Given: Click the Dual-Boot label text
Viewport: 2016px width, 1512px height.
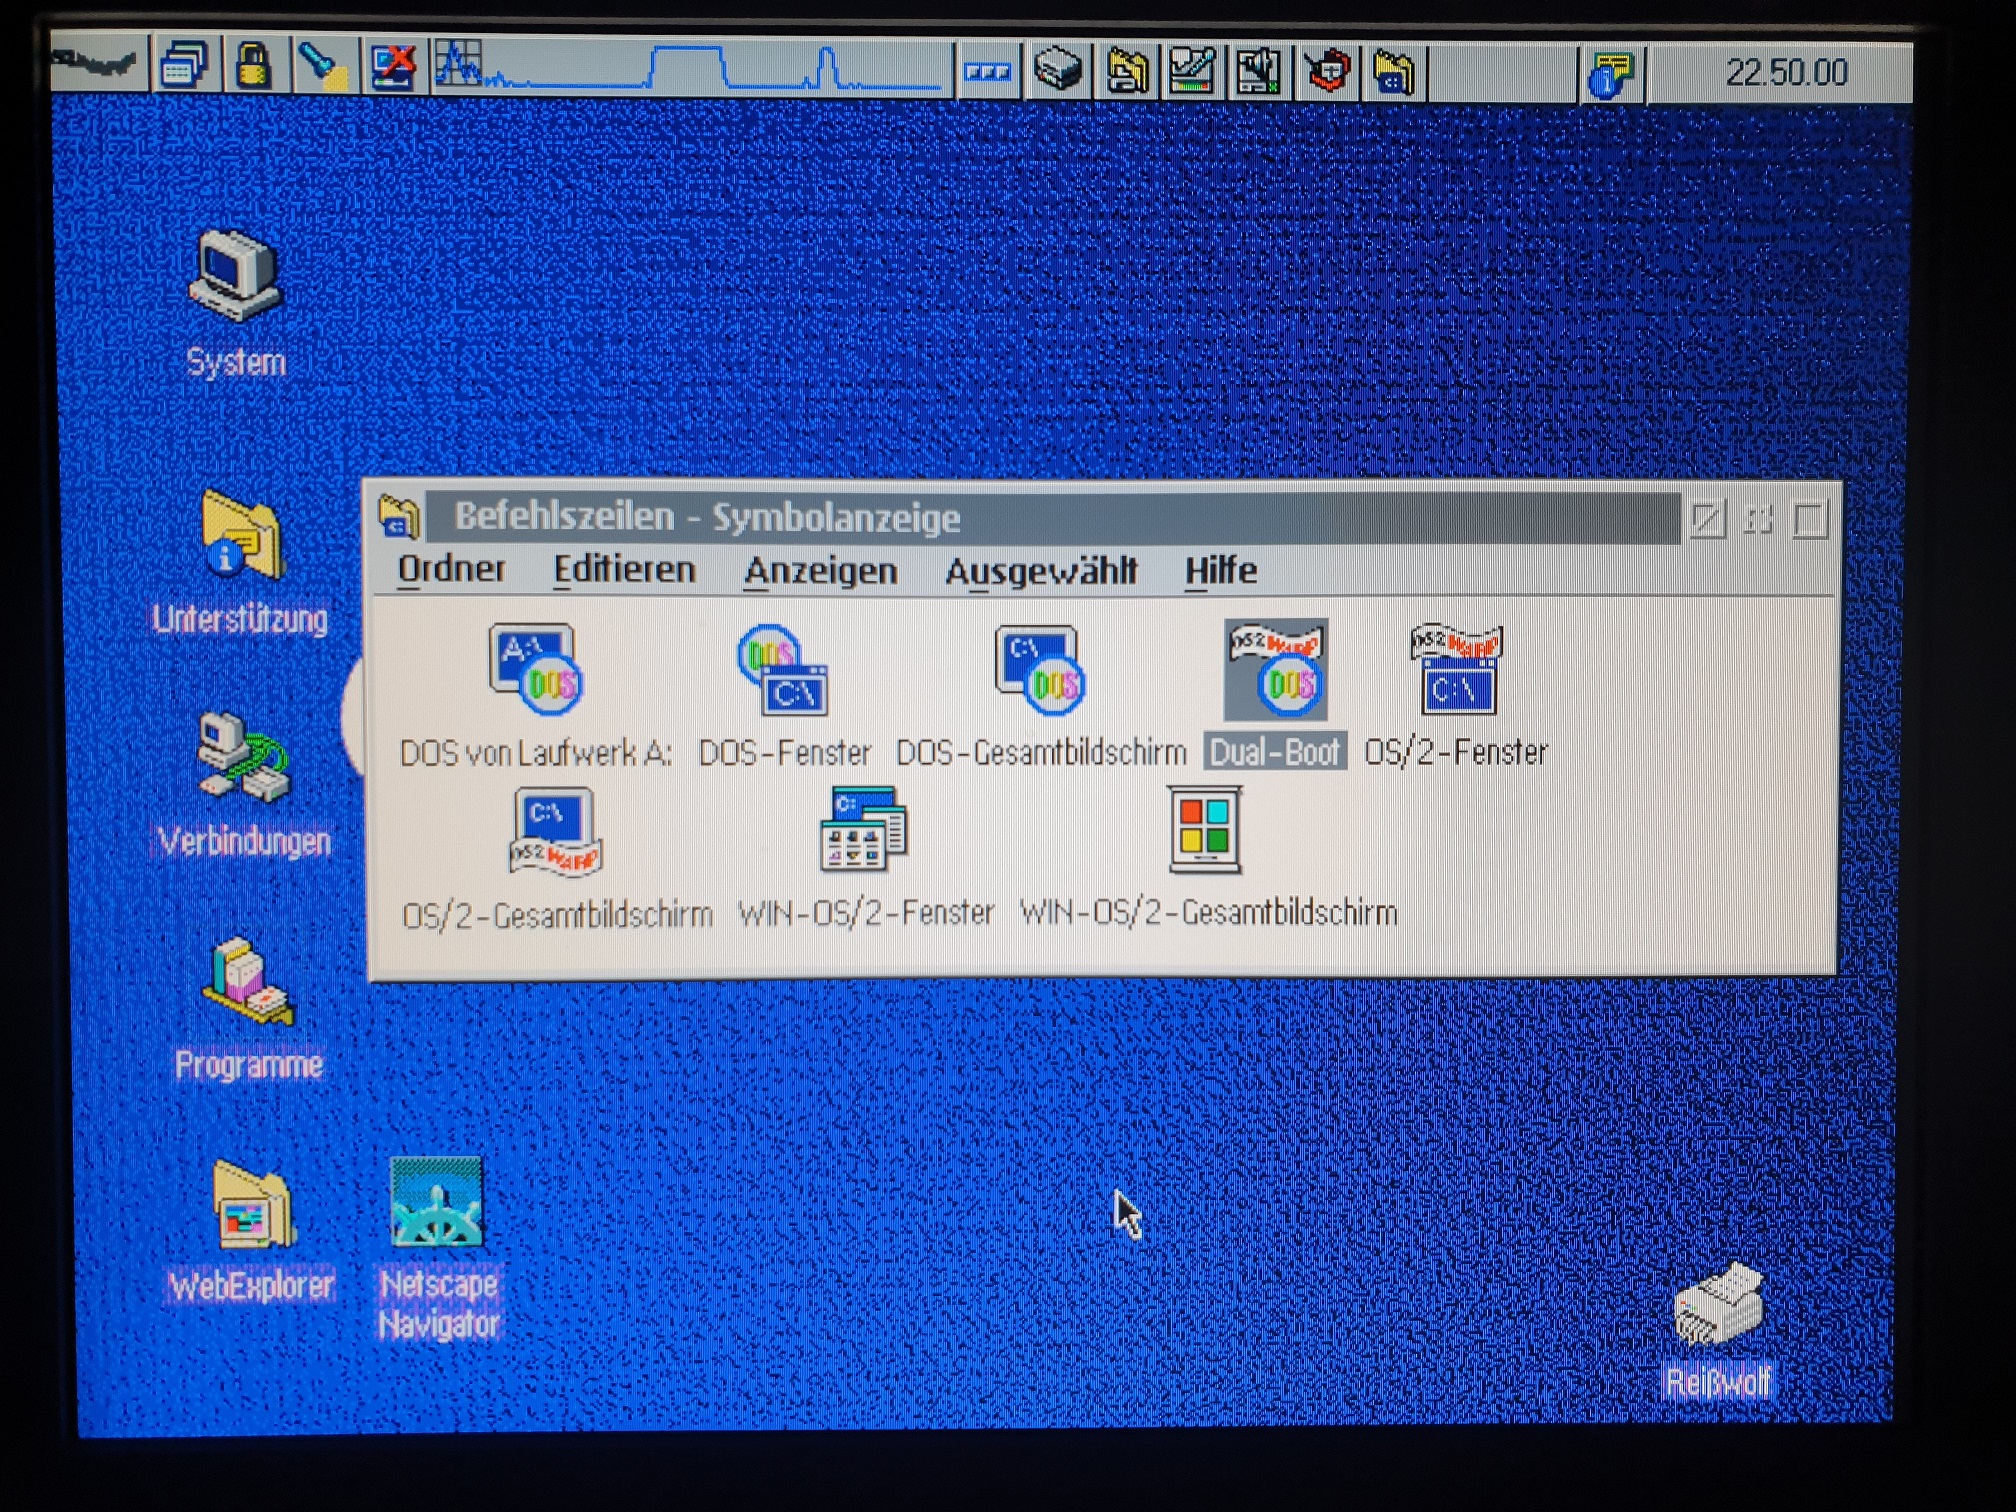Looking at the screenshot, I should (1275, 751).
